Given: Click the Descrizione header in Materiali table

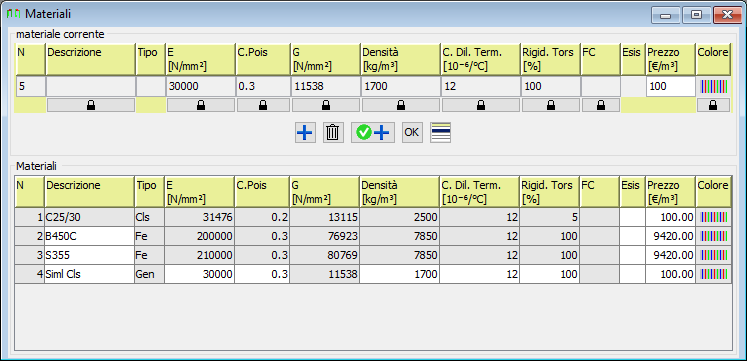Looking at the screenshot, I should tap(90, 191).
